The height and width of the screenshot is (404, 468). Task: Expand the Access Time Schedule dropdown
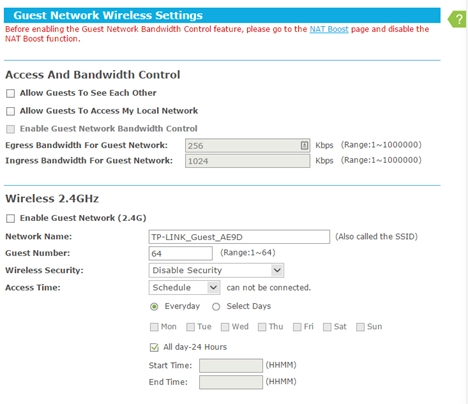tap(184, 287)
